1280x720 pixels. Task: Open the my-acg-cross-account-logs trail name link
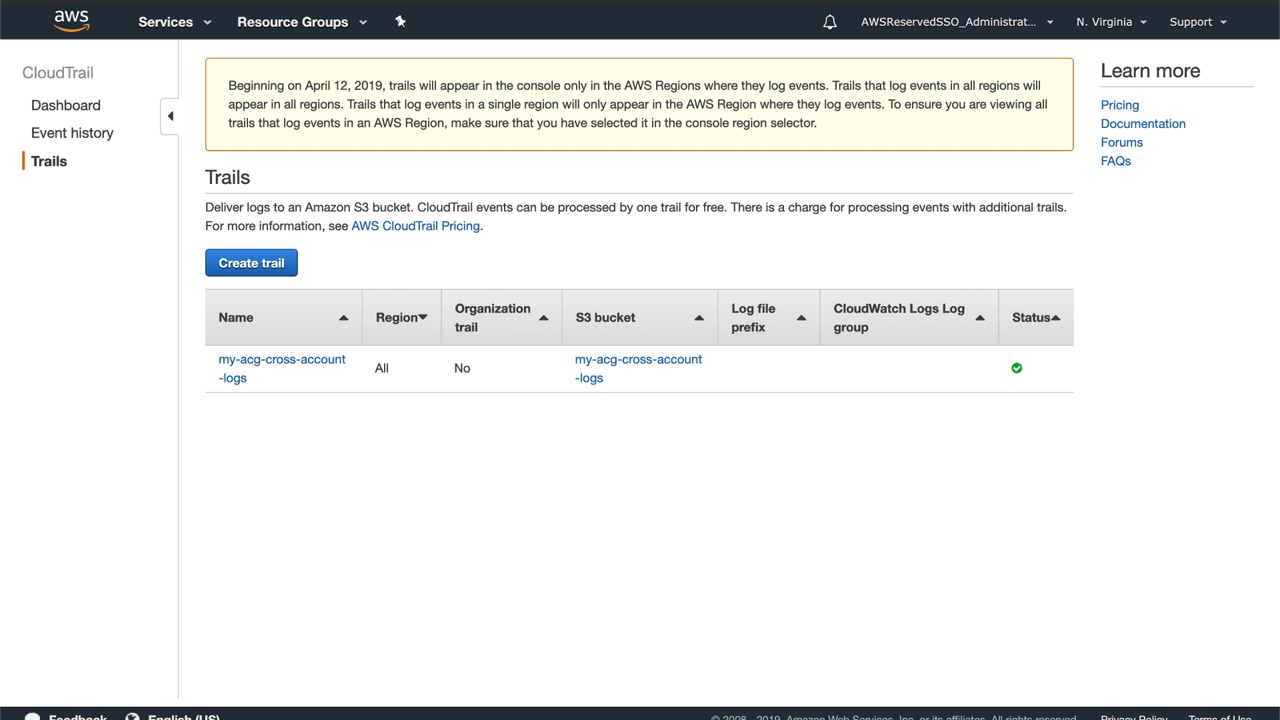(282, 368)
